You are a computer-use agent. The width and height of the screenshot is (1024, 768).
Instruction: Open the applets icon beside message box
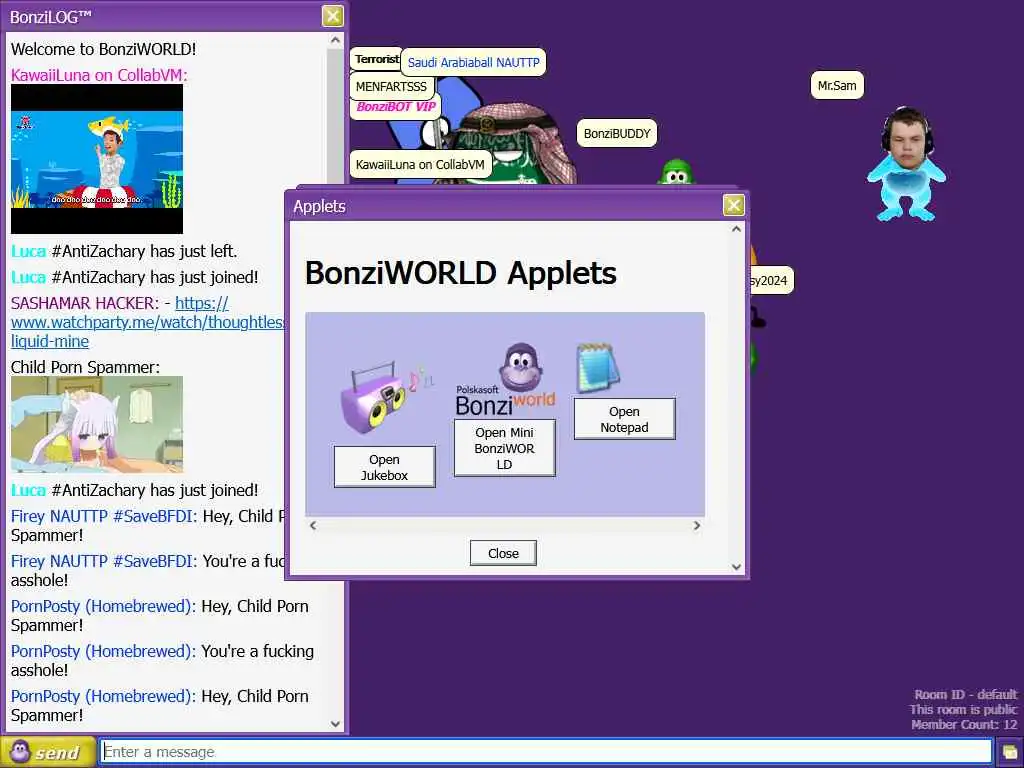(1010, 752)
